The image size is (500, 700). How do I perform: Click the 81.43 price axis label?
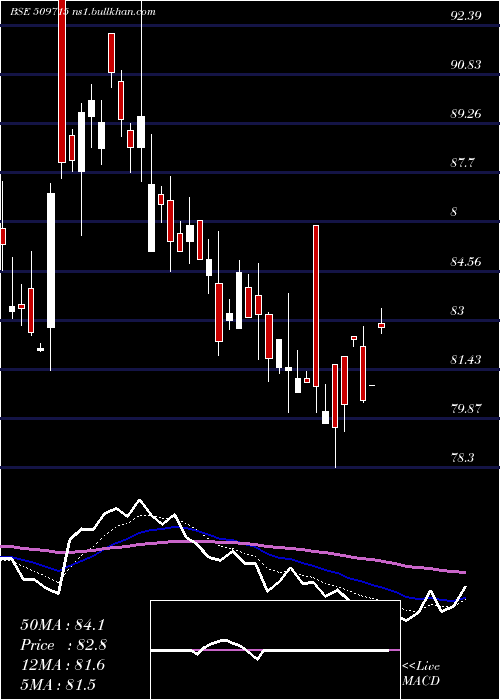pyautogui.click(x=466, y=359)
